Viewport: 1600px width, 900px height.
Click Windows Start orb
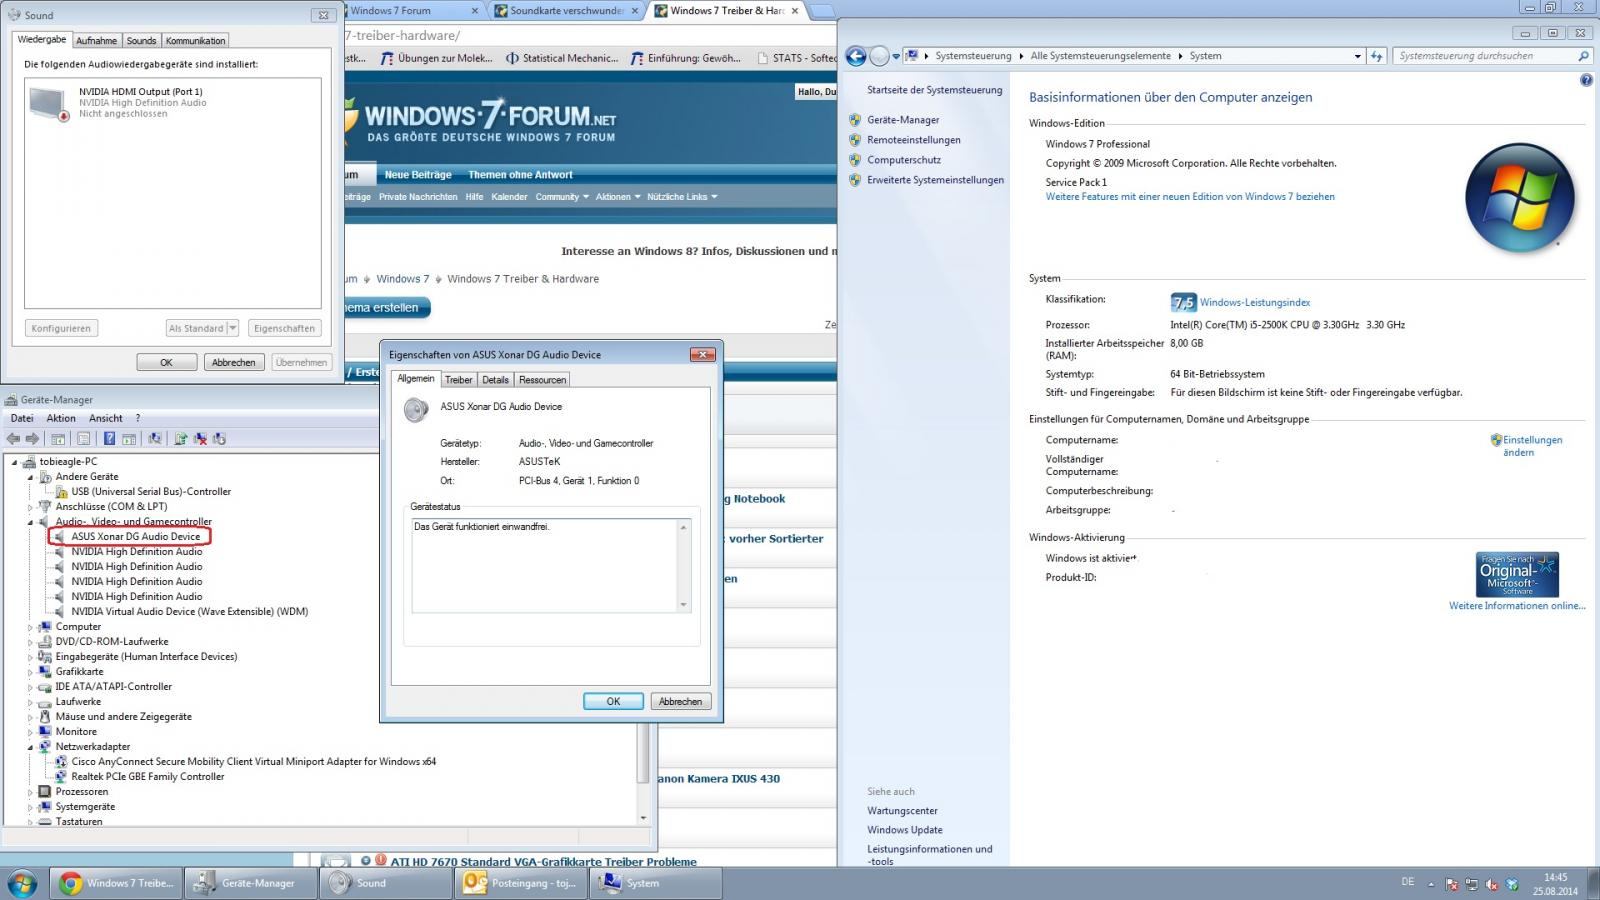click(x=22, y=883)
